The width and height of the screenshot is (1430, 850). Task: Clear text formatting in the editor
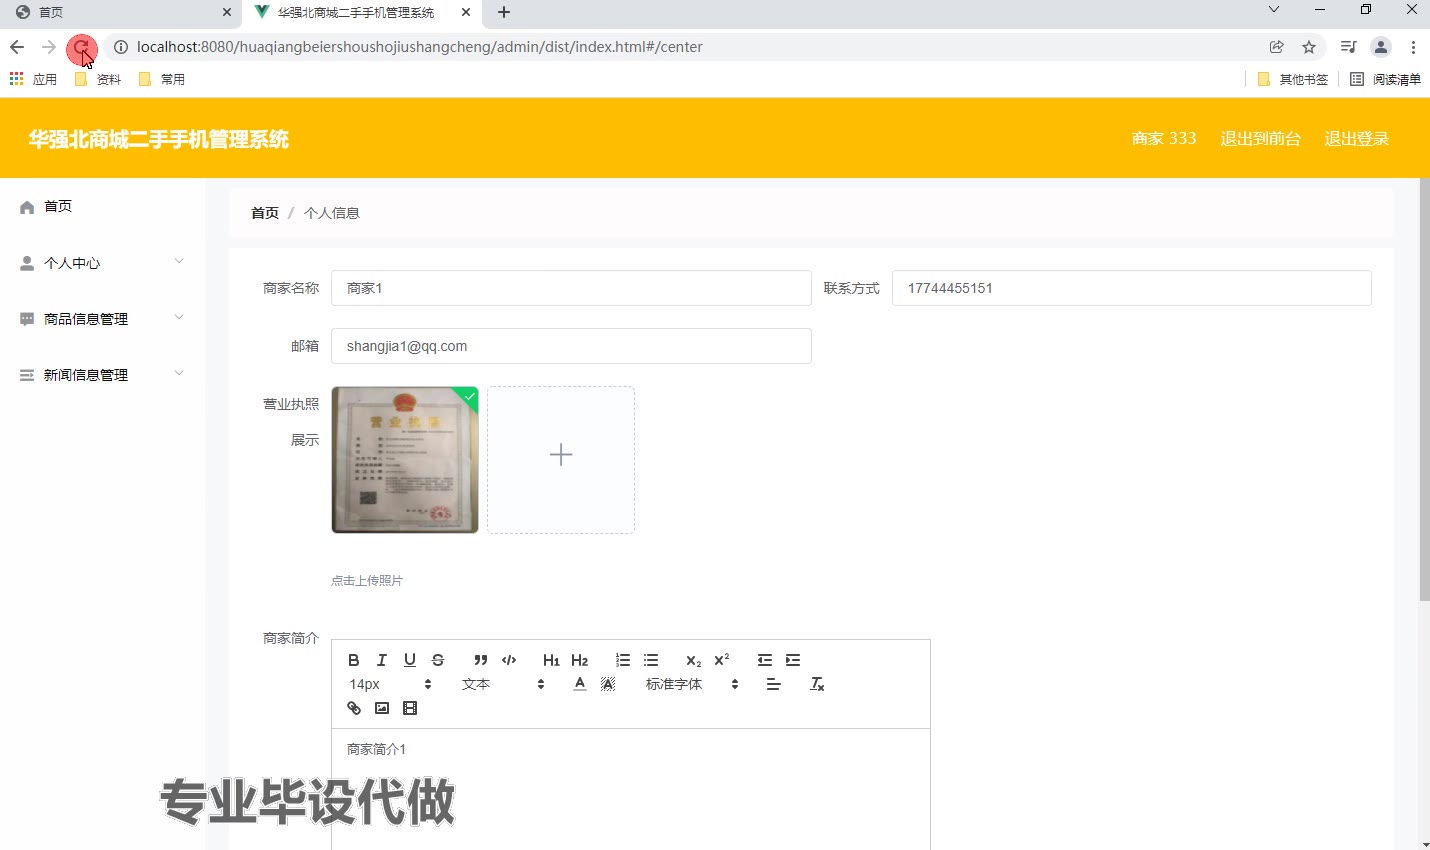(x=817, y=684)
